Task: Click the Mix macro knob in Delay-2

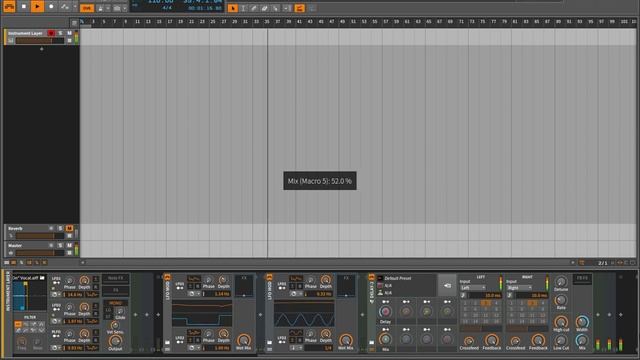Action: click(x=385, y=339)
